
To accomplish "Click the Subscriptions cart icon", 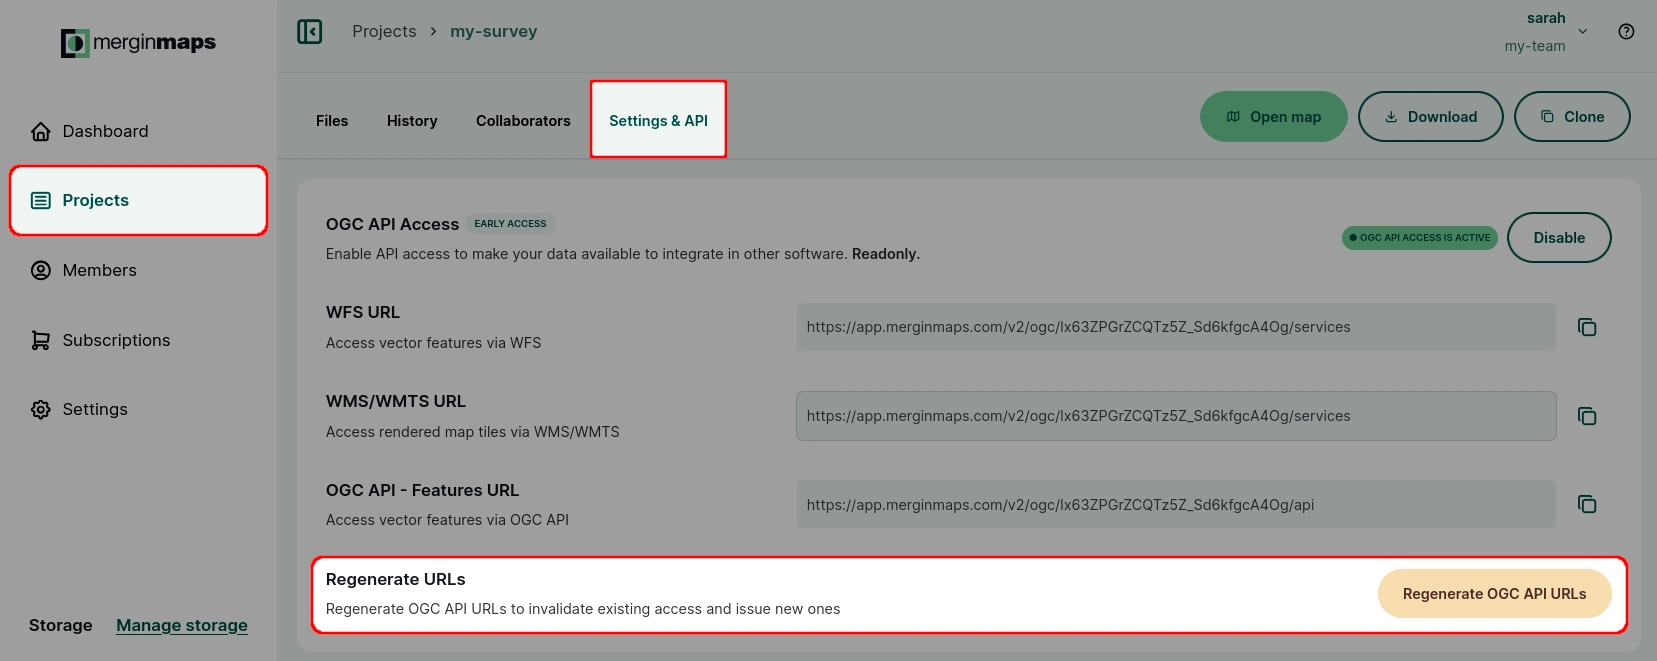I will pos(41,340).
